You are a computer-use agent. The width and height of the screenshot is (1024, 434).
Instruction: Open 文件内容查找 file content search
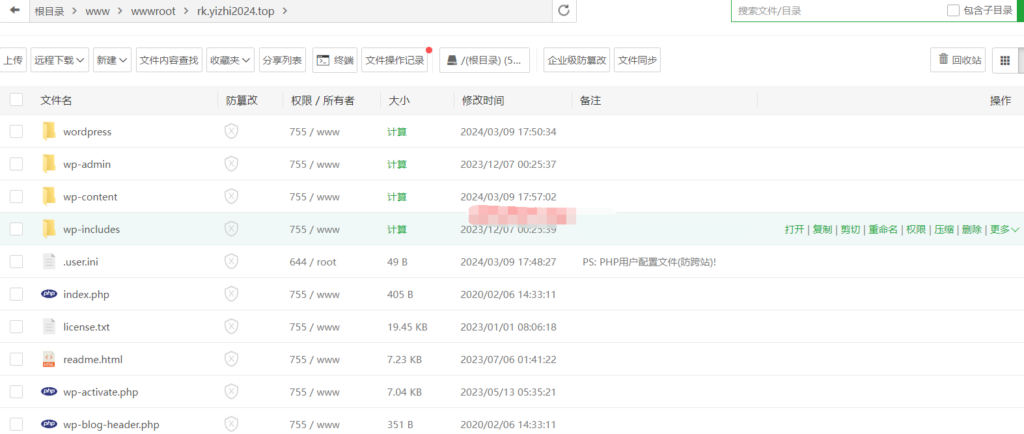tap(169, 60)
